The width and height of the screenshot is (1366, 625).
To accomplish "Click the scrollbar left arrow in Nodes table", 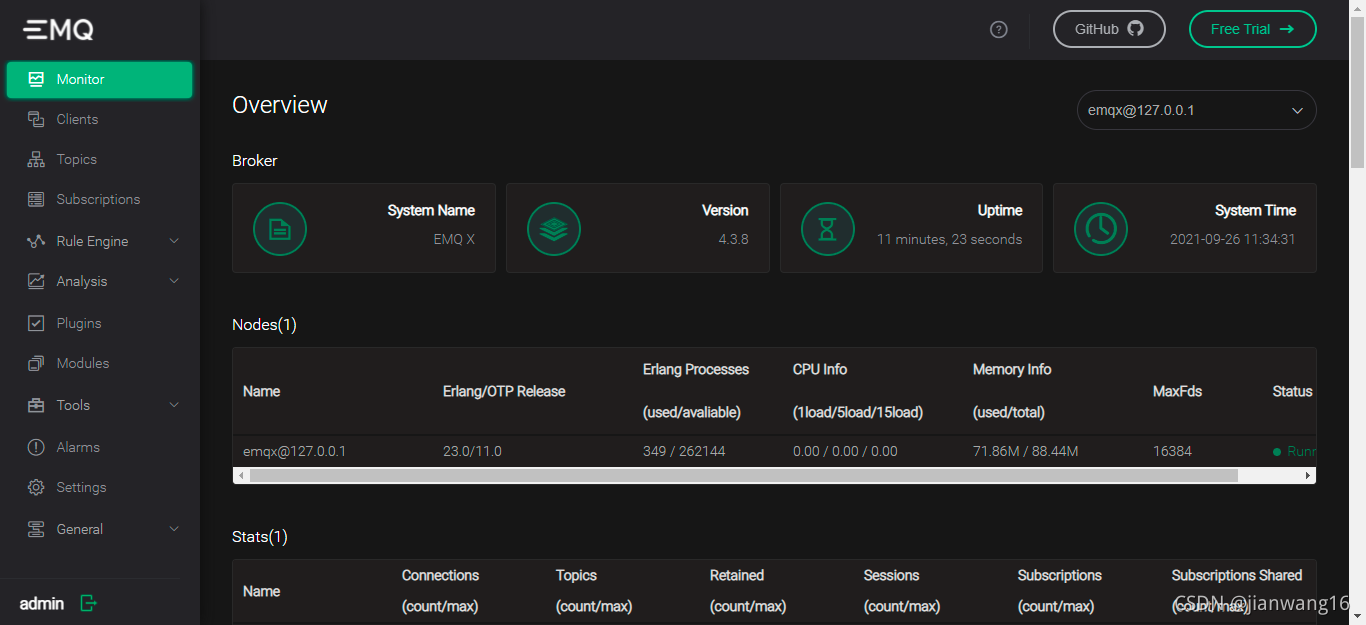I will coord(240,476).
